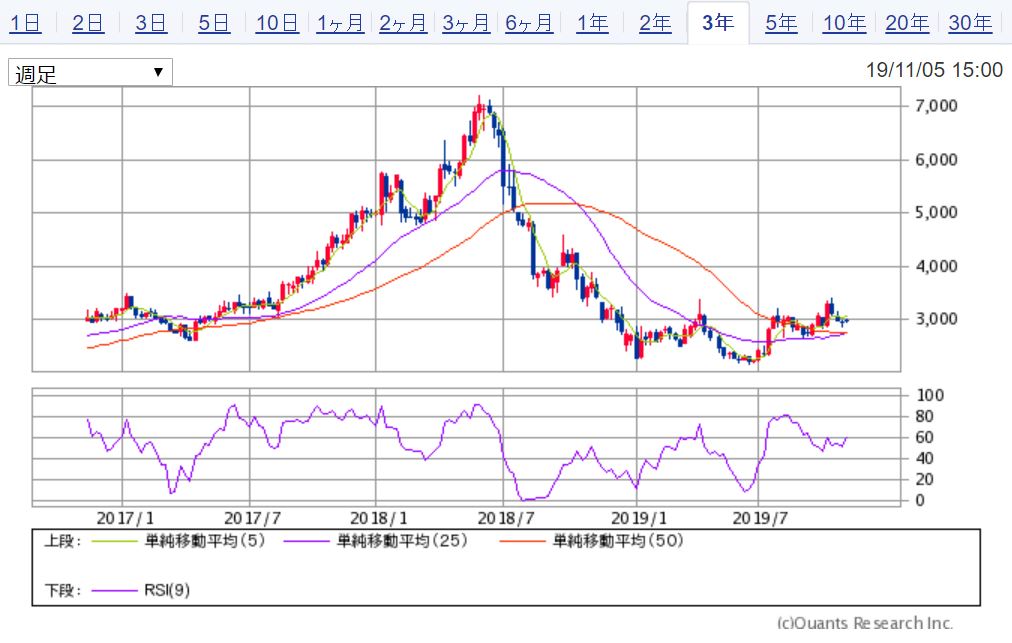This screenshot has height=643, width=1012.
Task: Click the RSI 60 axis label
Action: (x=924, y=438)
